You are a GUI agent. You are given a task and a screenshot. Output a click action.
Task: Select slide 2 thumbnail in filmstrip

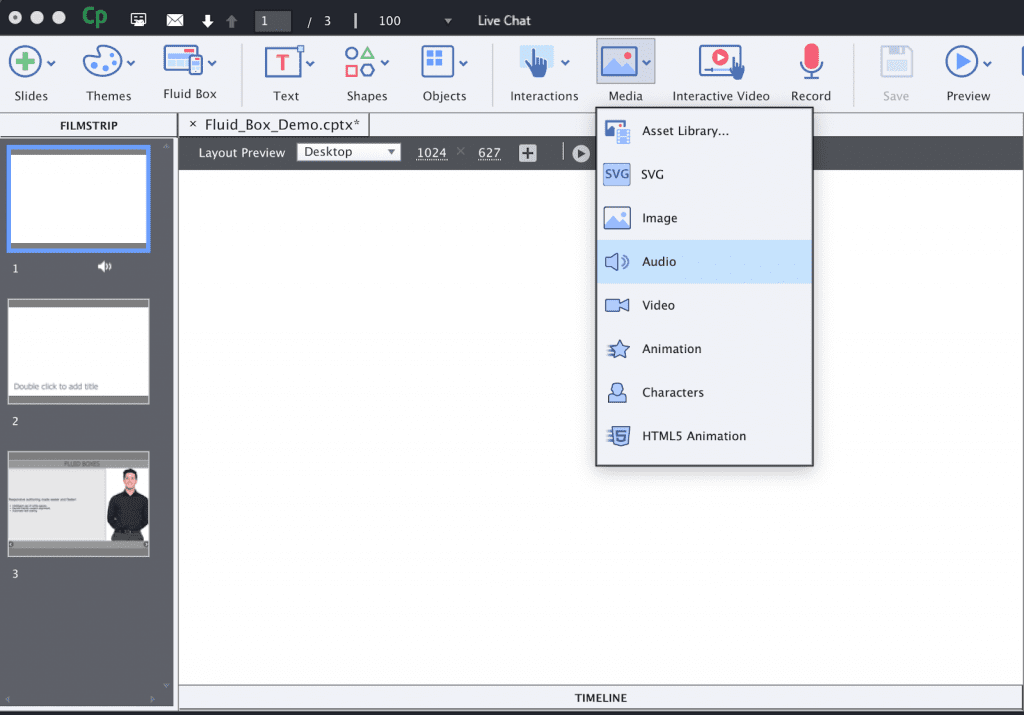[x=78, y=351]
